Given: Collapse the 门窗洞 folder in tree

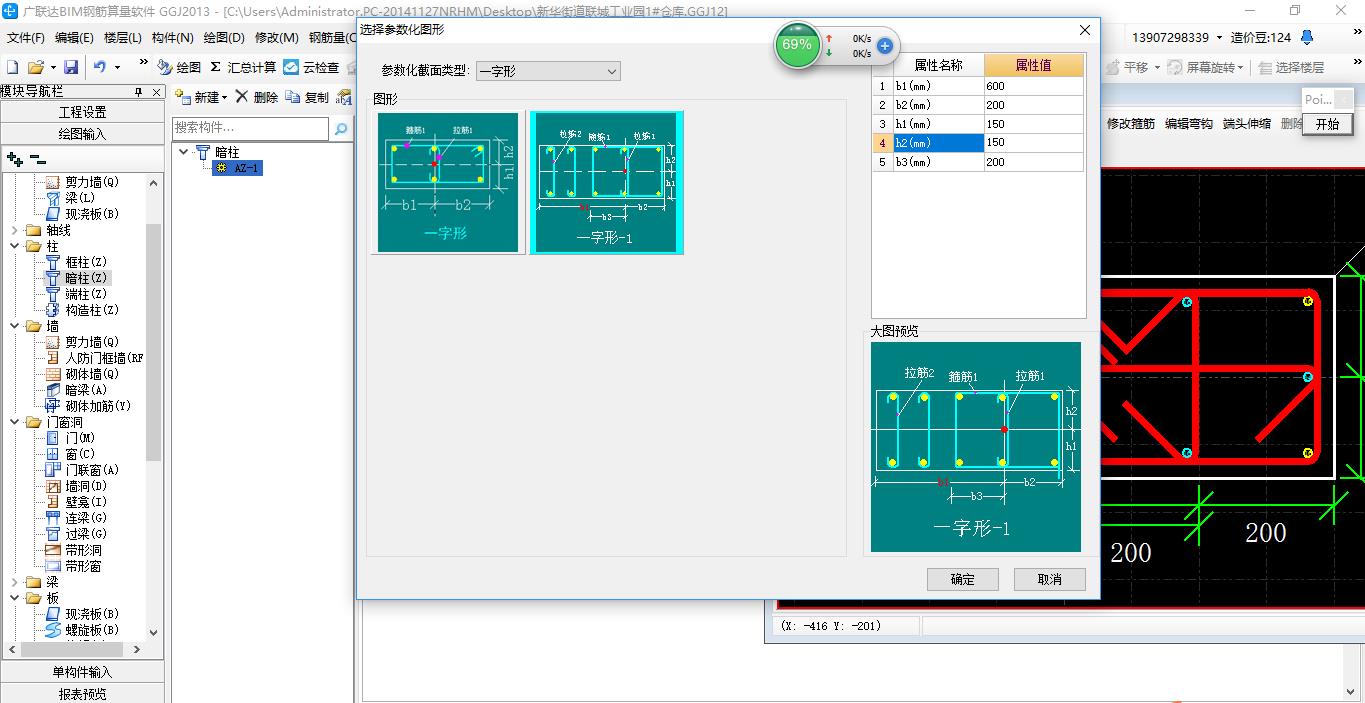Looking at the screenshot, I should (x=15, y=422).
